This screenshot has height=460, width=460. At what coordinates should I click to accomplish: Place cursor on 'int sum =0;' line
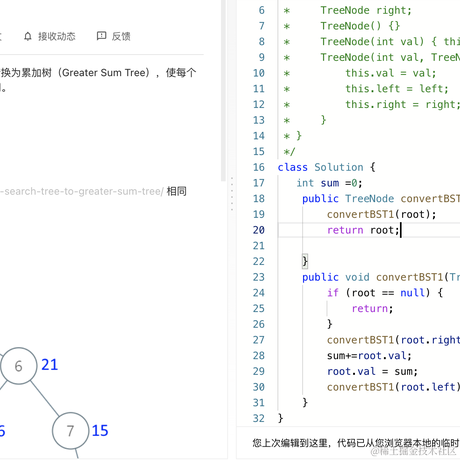click(x=329, y=183)
